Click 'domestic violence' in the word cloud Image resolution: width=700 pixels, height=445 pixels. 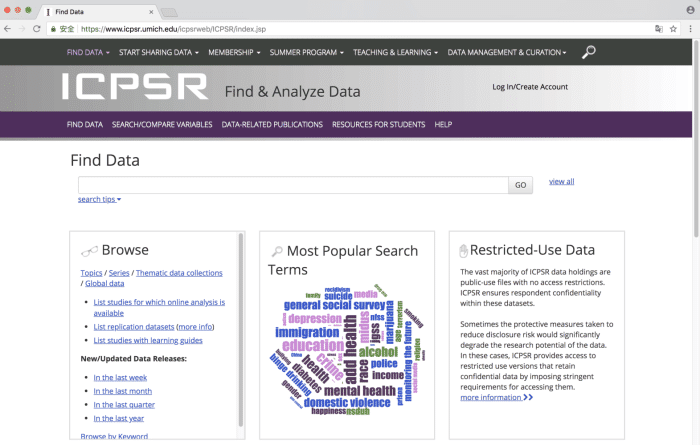(x=347, y=403)
